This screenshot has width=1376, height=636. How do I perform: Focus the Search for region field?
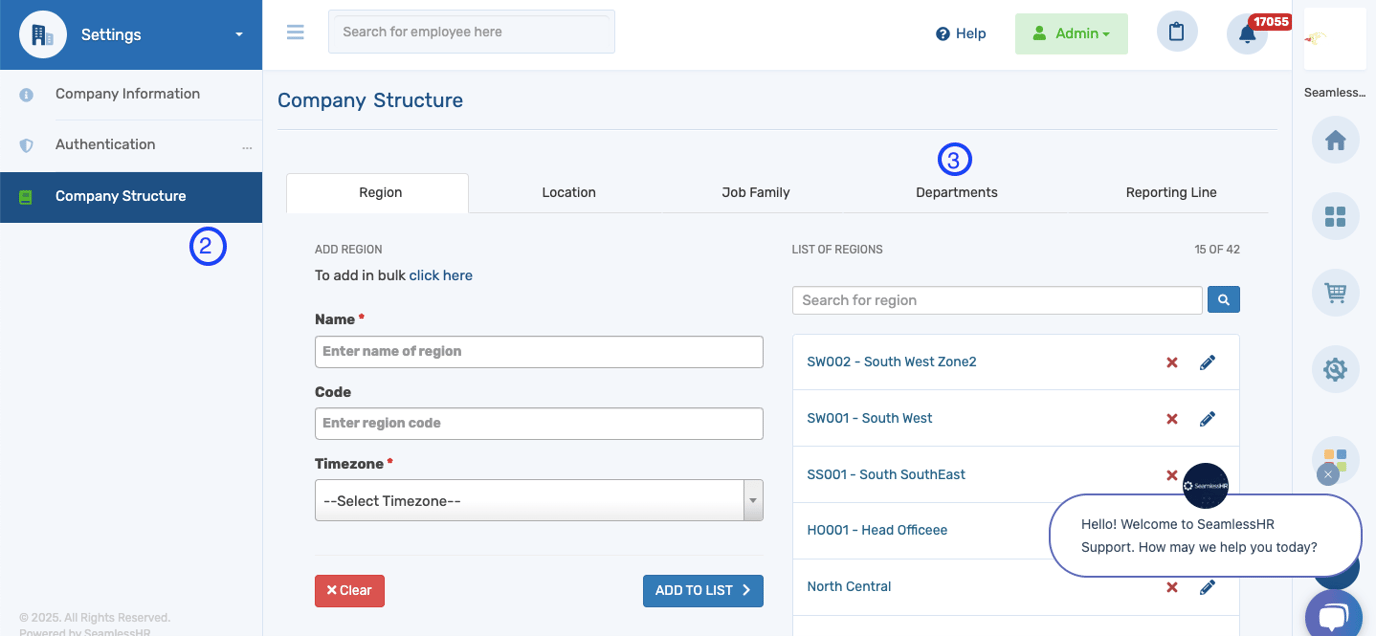point(997,300)
